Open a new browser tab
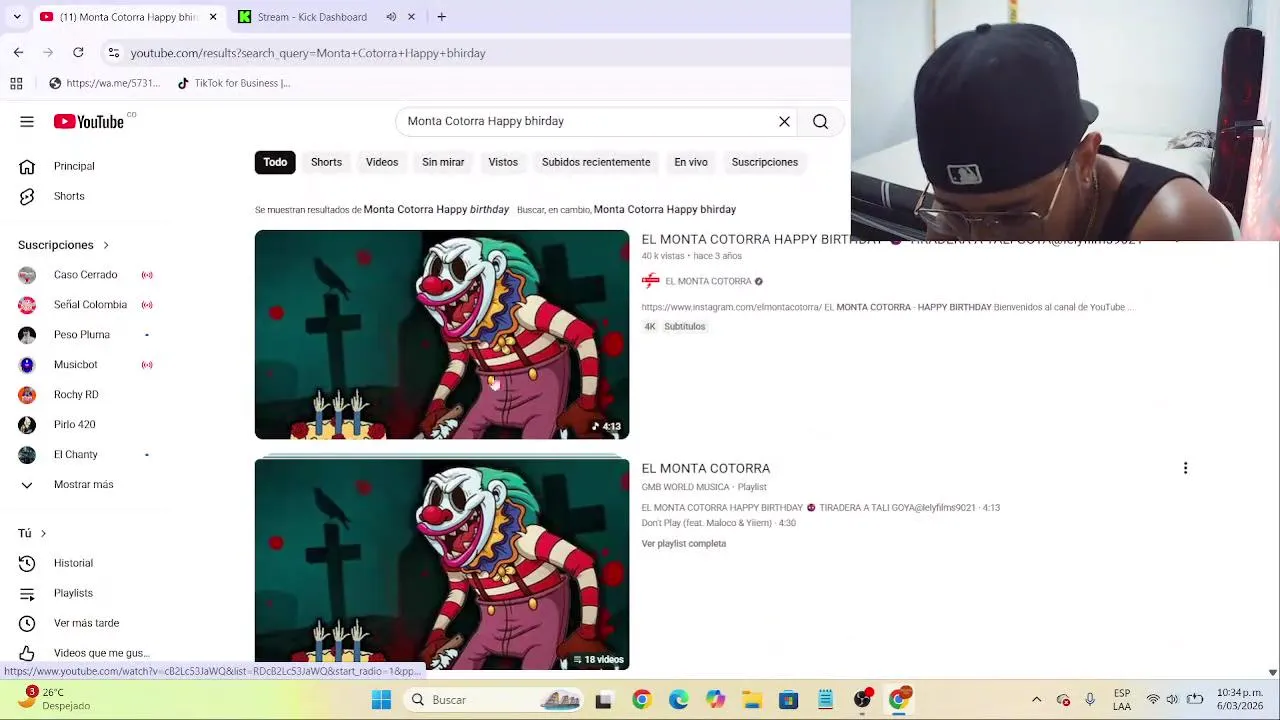Image resolution: width=1280 pixels, height=720 pixels. click(441, 17)
